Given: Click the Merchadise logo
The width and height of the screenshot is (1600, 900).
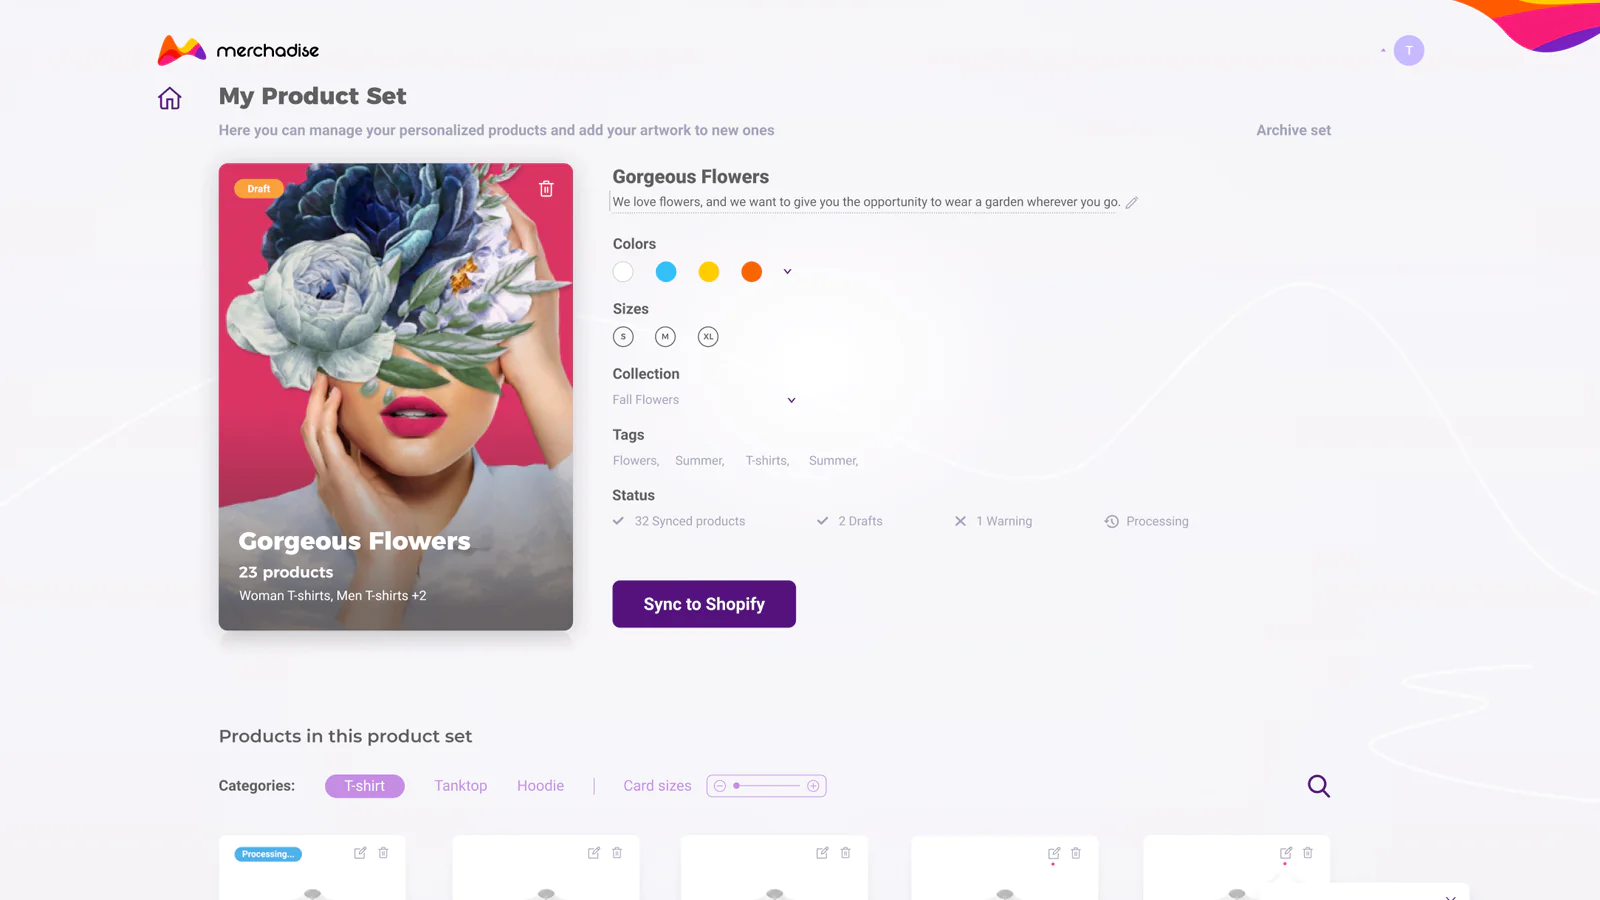Looking at the screenshot, I should (x=238, y=50).
